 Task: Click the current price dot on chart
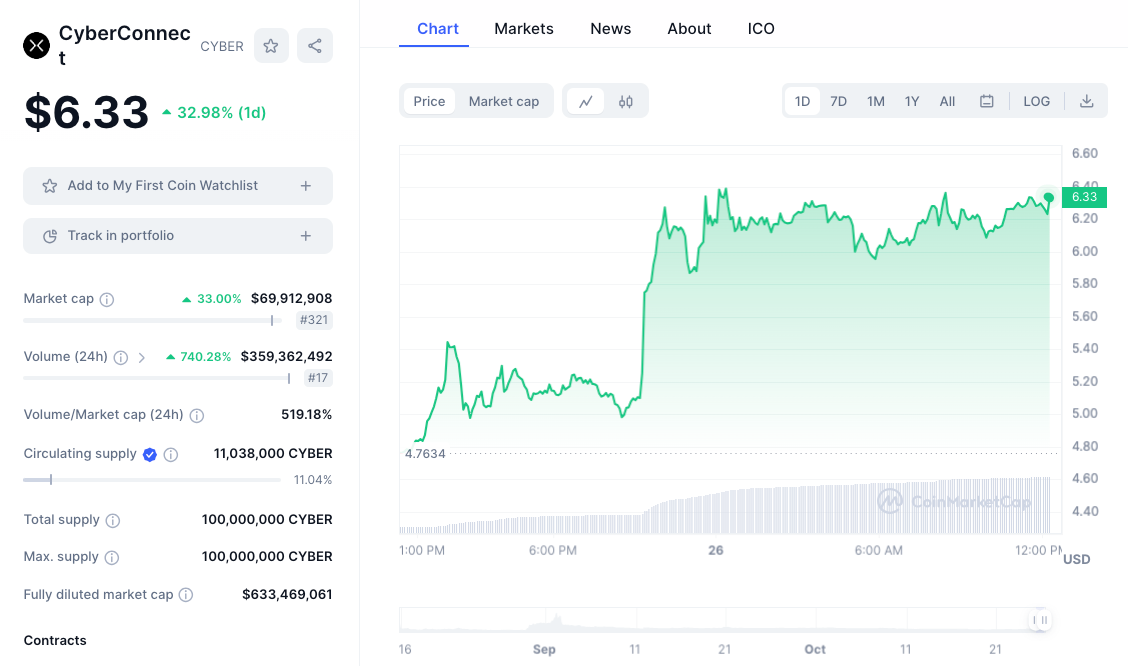[1048, 197]
